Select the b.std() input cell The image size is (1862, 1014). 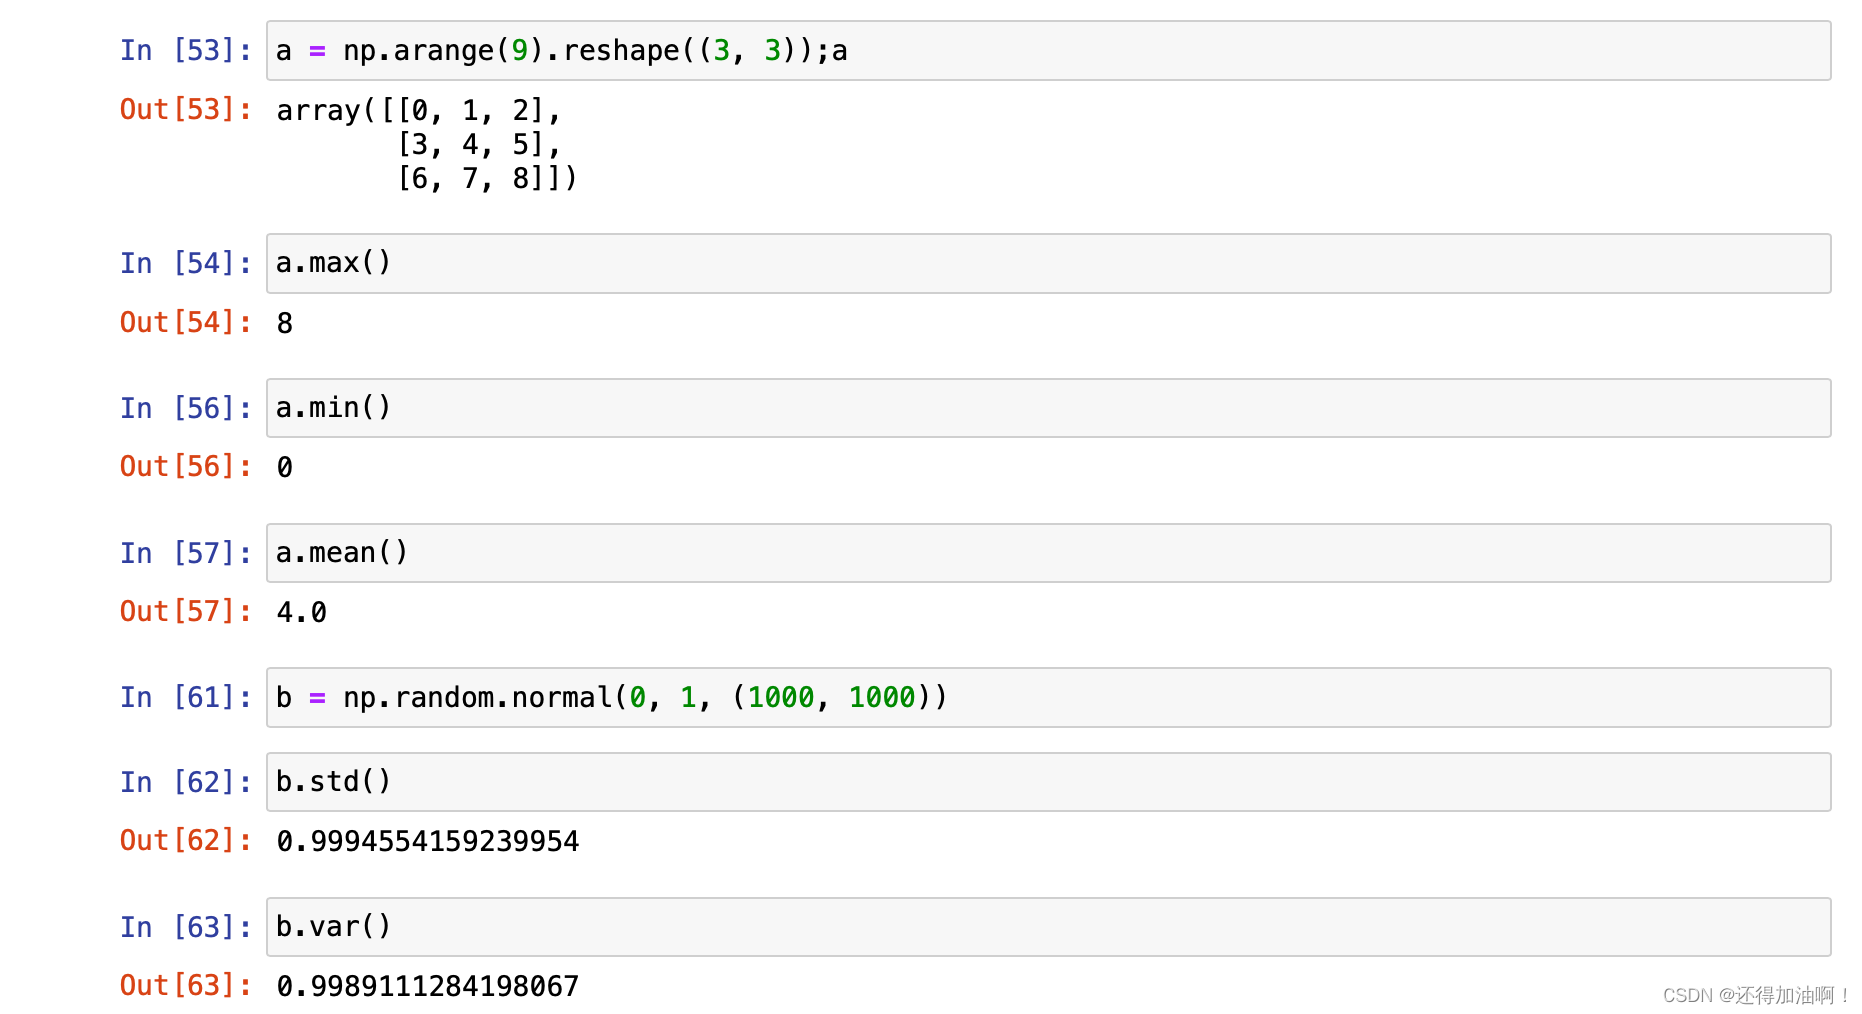click(1047, 782)
